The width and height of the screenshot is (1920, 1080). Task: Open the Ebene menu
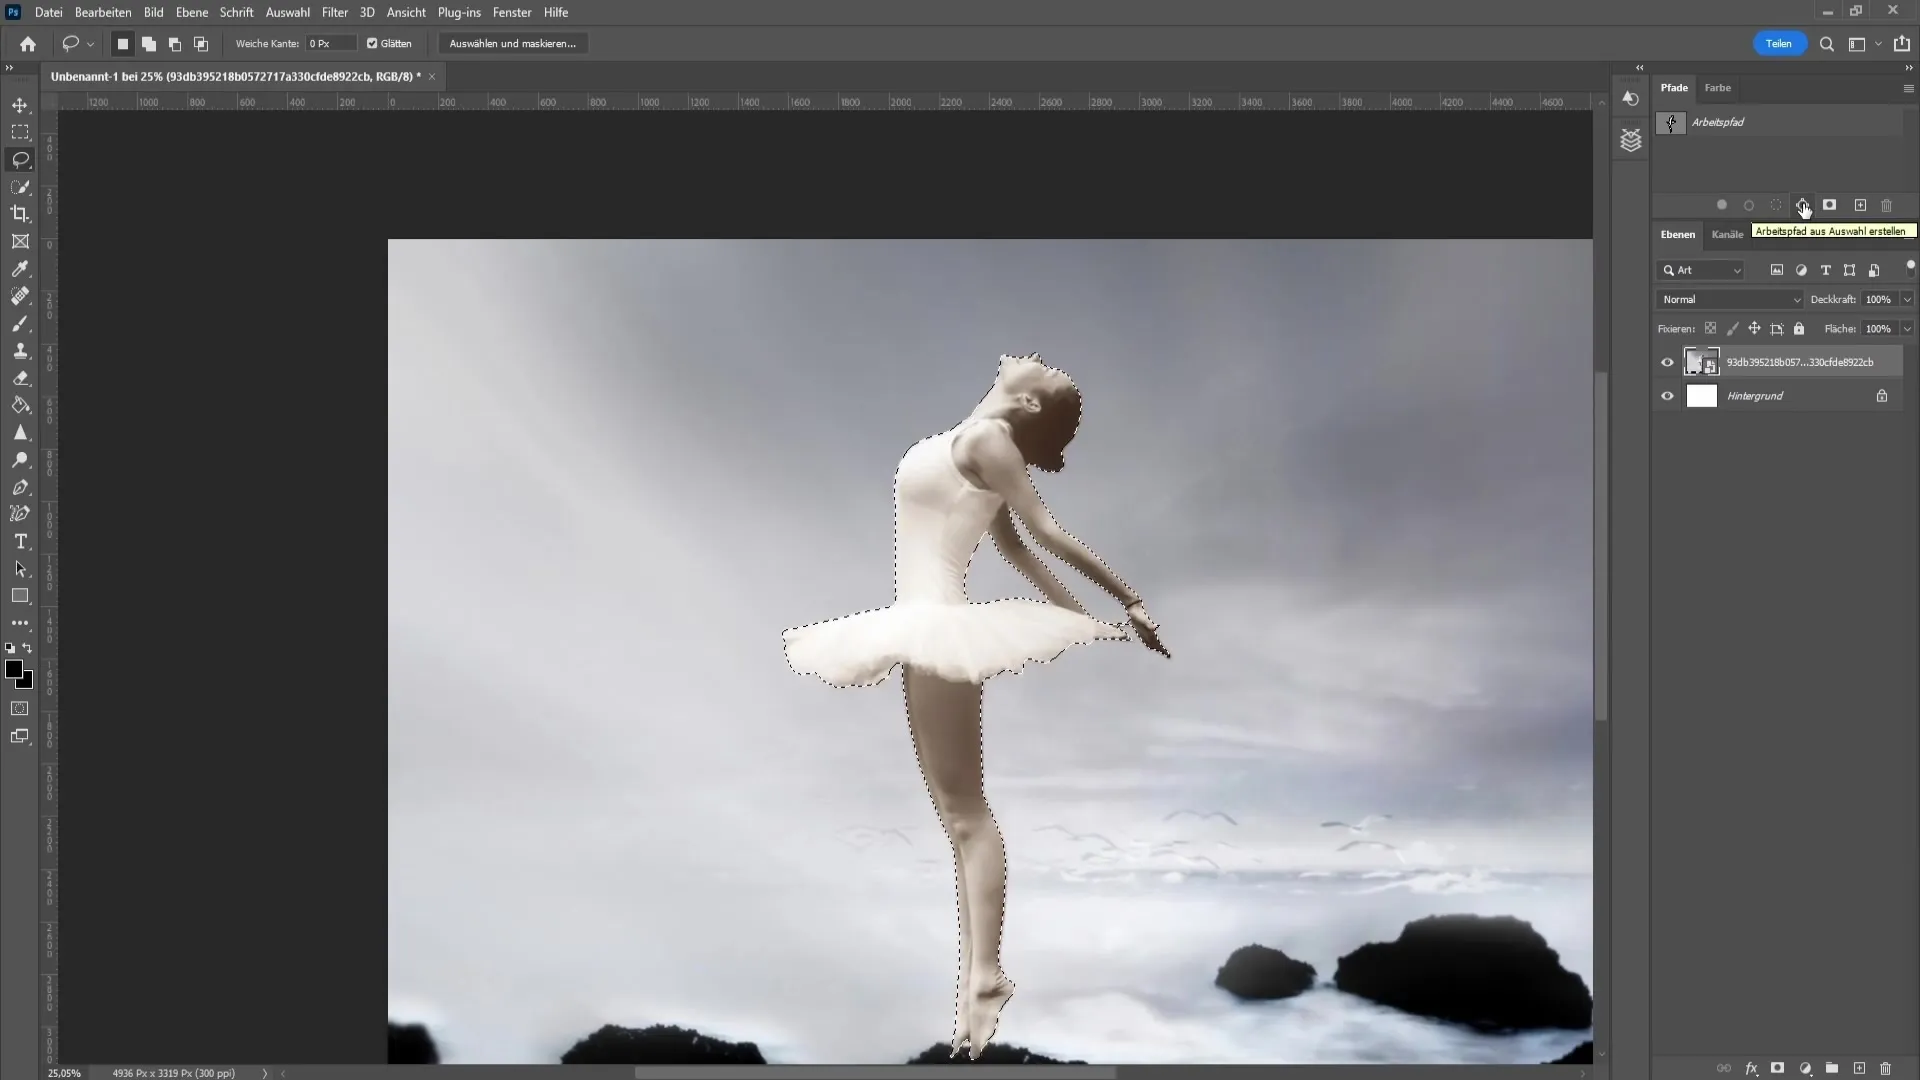[191, 12]
